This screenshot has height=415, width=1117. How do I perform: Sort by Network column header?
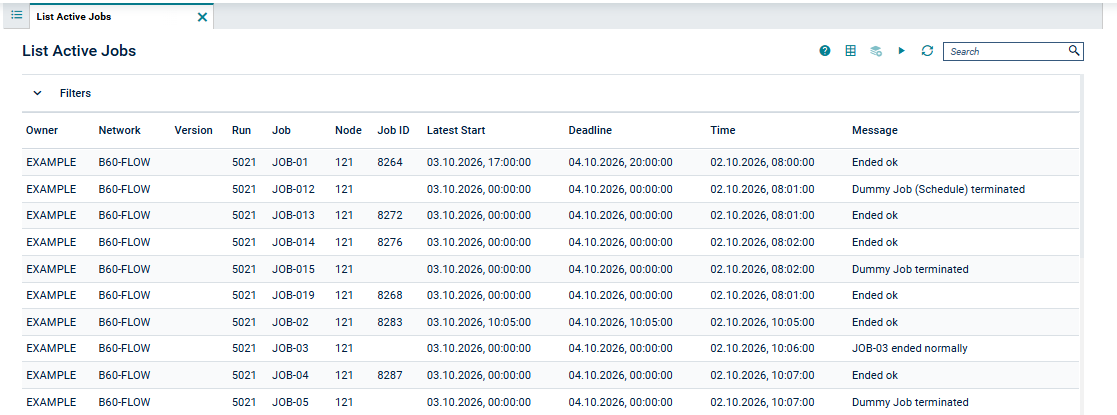tap(120, 130)
